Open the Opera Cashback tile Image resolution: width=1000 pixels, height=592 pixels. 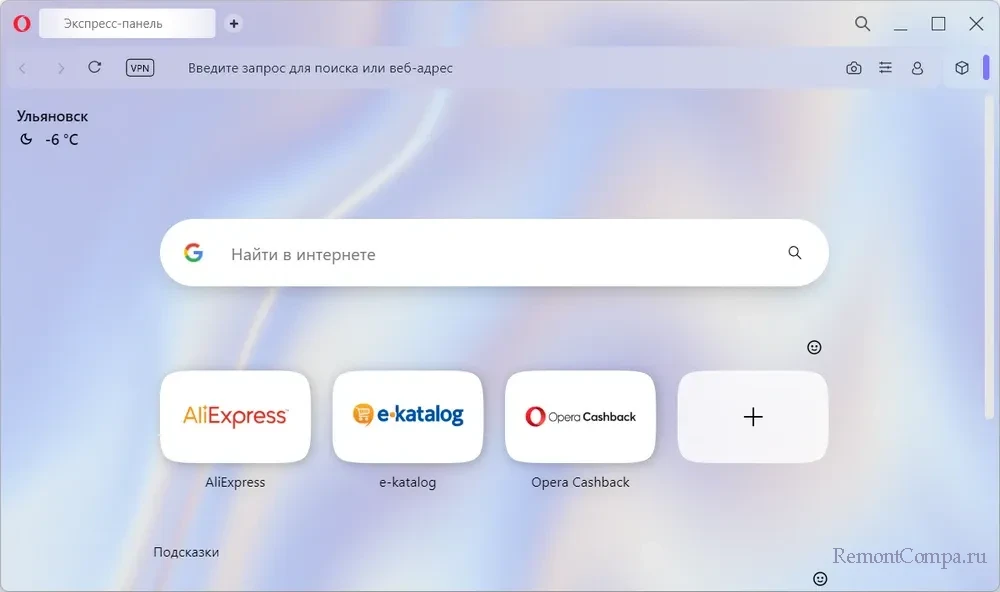point(580,417)
